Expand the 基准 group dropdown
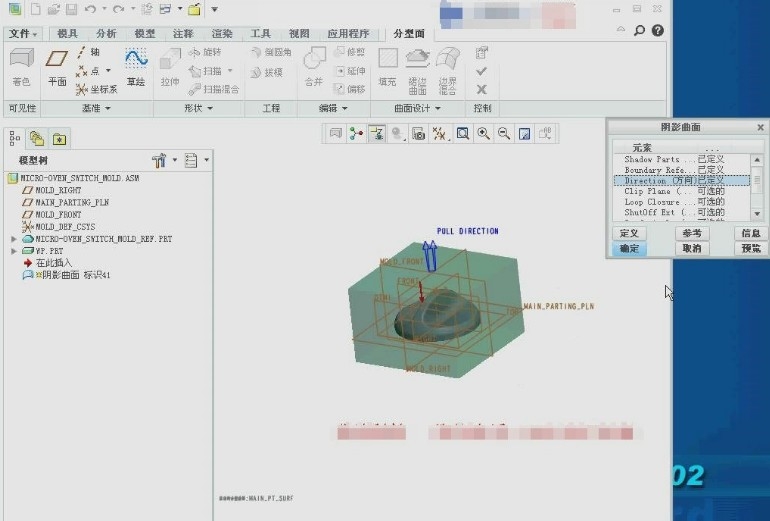The height and width of the screenshot is (521, 770). coord(96,109)
